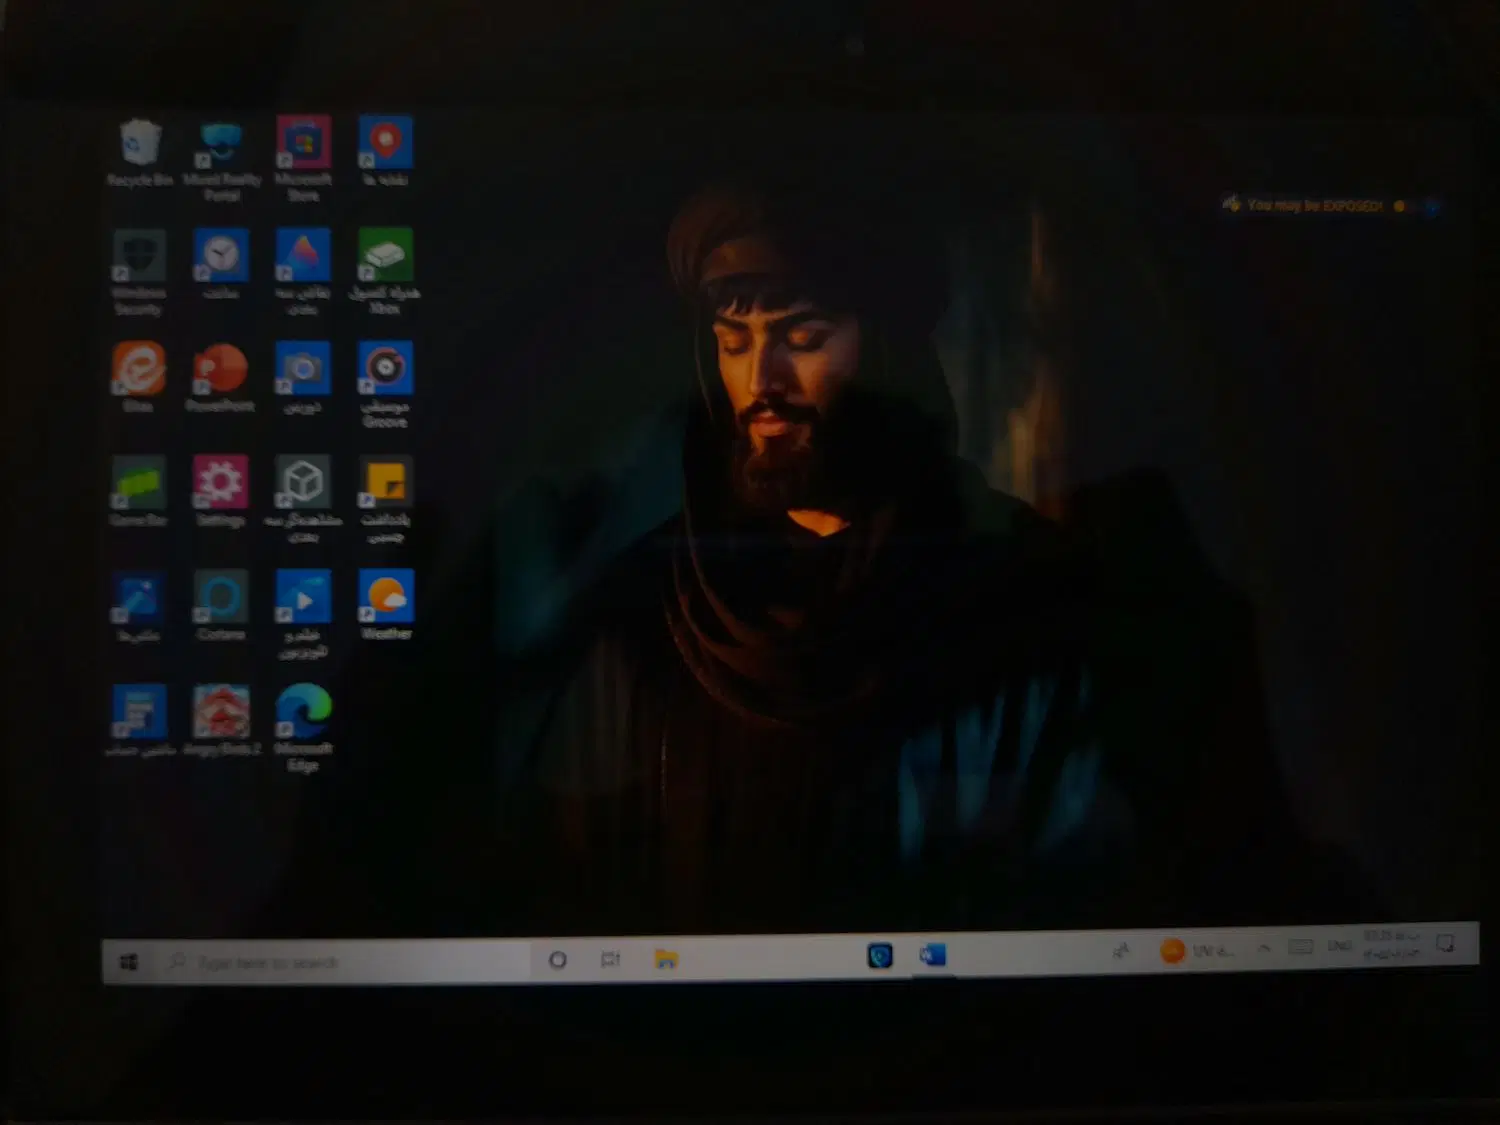Open the Weather desktop shortcut
1500x1125 pixels.
click(x=386, y=605)
